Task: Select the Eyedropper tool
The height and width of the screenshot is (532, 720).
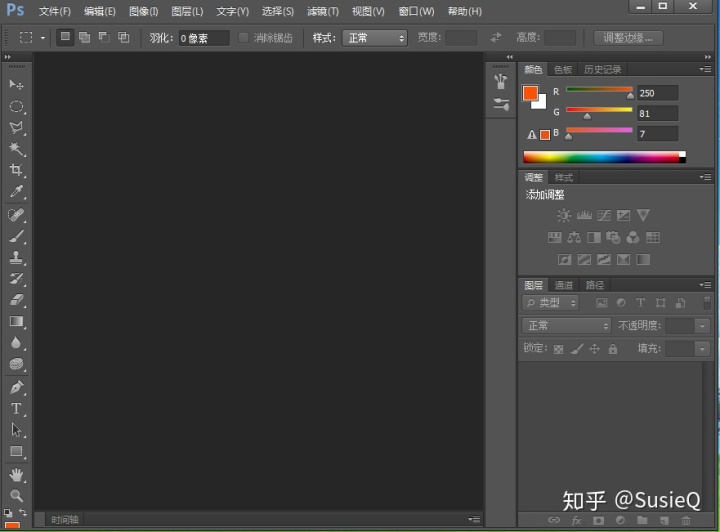Action: point(16,191)
